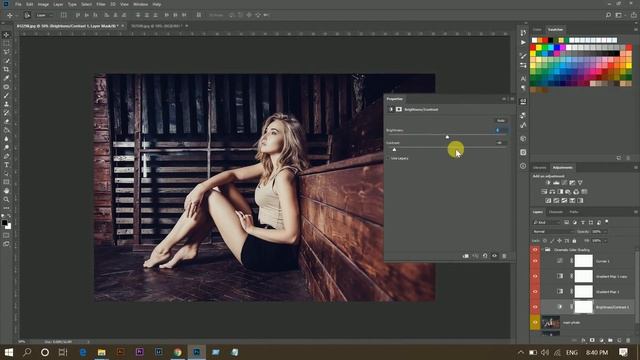640x360 pixels.
Task: Open the blending mode Normal dropdown
Action: [552, 231]
